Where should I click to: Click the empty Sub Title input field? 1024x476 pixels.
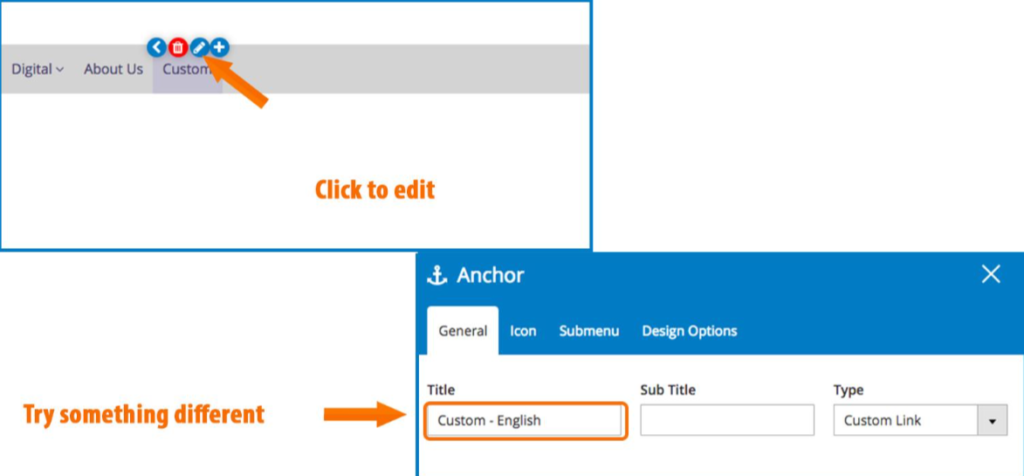[x=727, y=420]
